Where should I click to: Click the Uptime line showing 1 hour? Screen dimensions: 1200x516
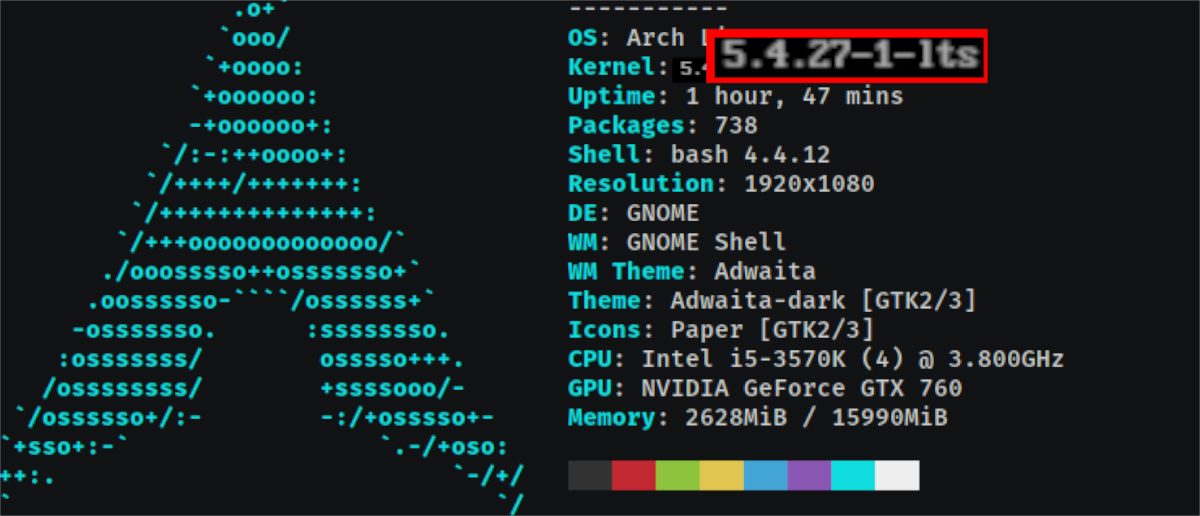click(736, 97)
